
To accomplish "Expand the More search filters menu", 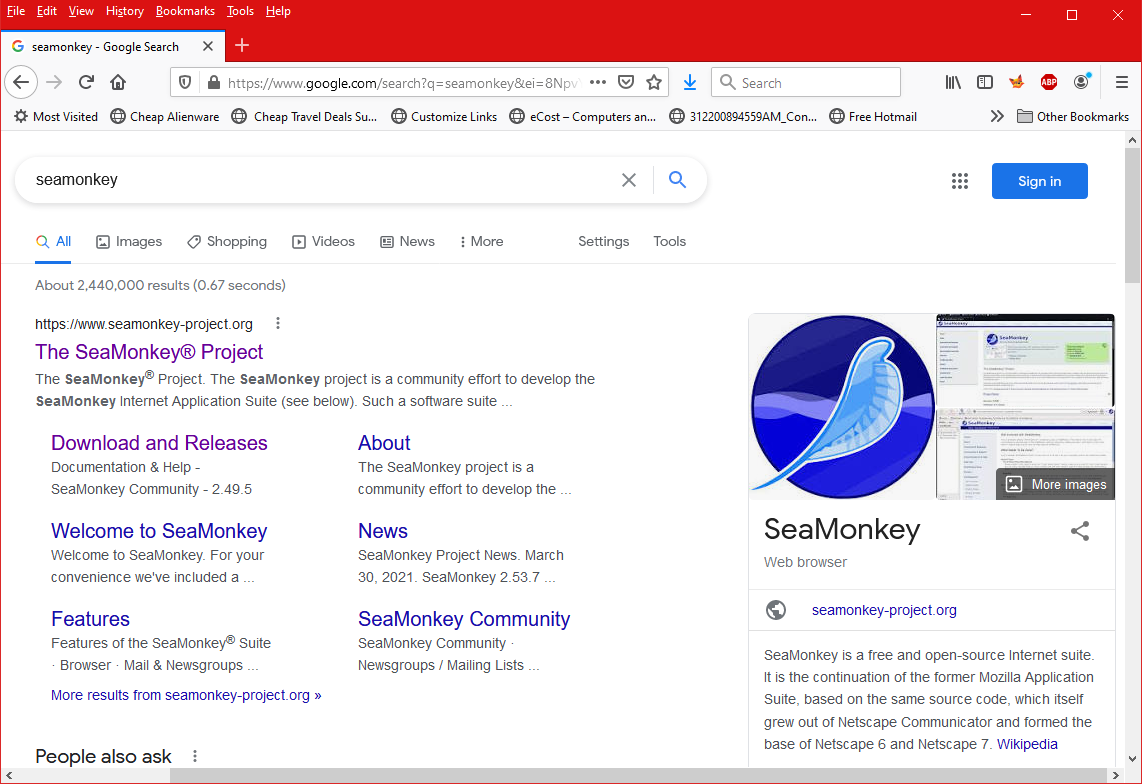I will (x=481, y=241).
